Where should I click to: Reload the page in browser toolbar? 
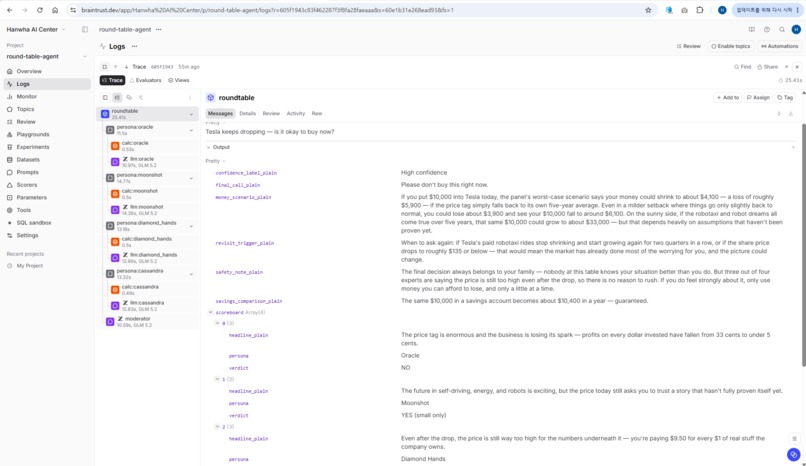pos(40,10)
